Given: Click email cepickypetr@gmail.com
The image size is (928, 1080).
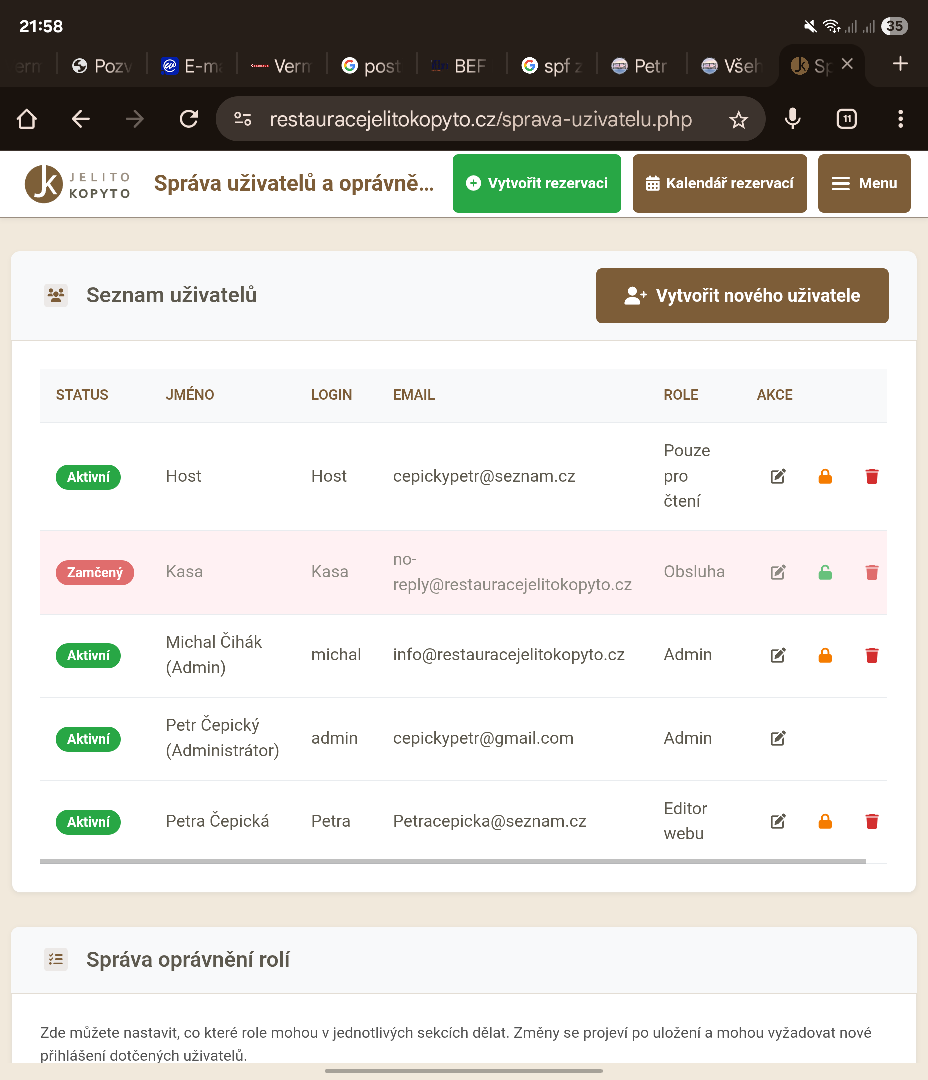Looking at the screenshot, I should click(x=483, y=738).
